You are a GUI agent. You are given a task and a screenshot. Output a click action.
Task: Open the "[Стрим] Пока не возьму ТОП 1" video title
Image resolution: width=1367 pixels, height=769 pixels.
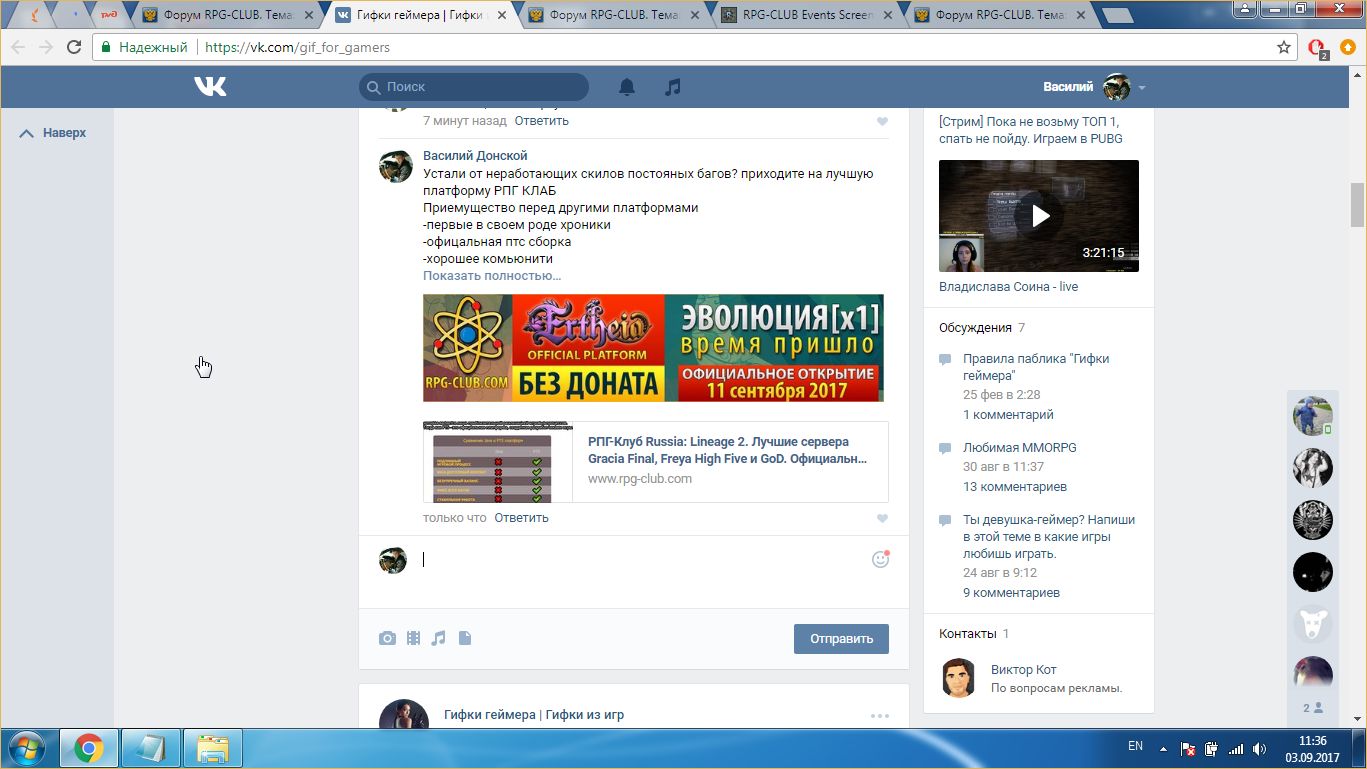click(x=1031, y=130)
